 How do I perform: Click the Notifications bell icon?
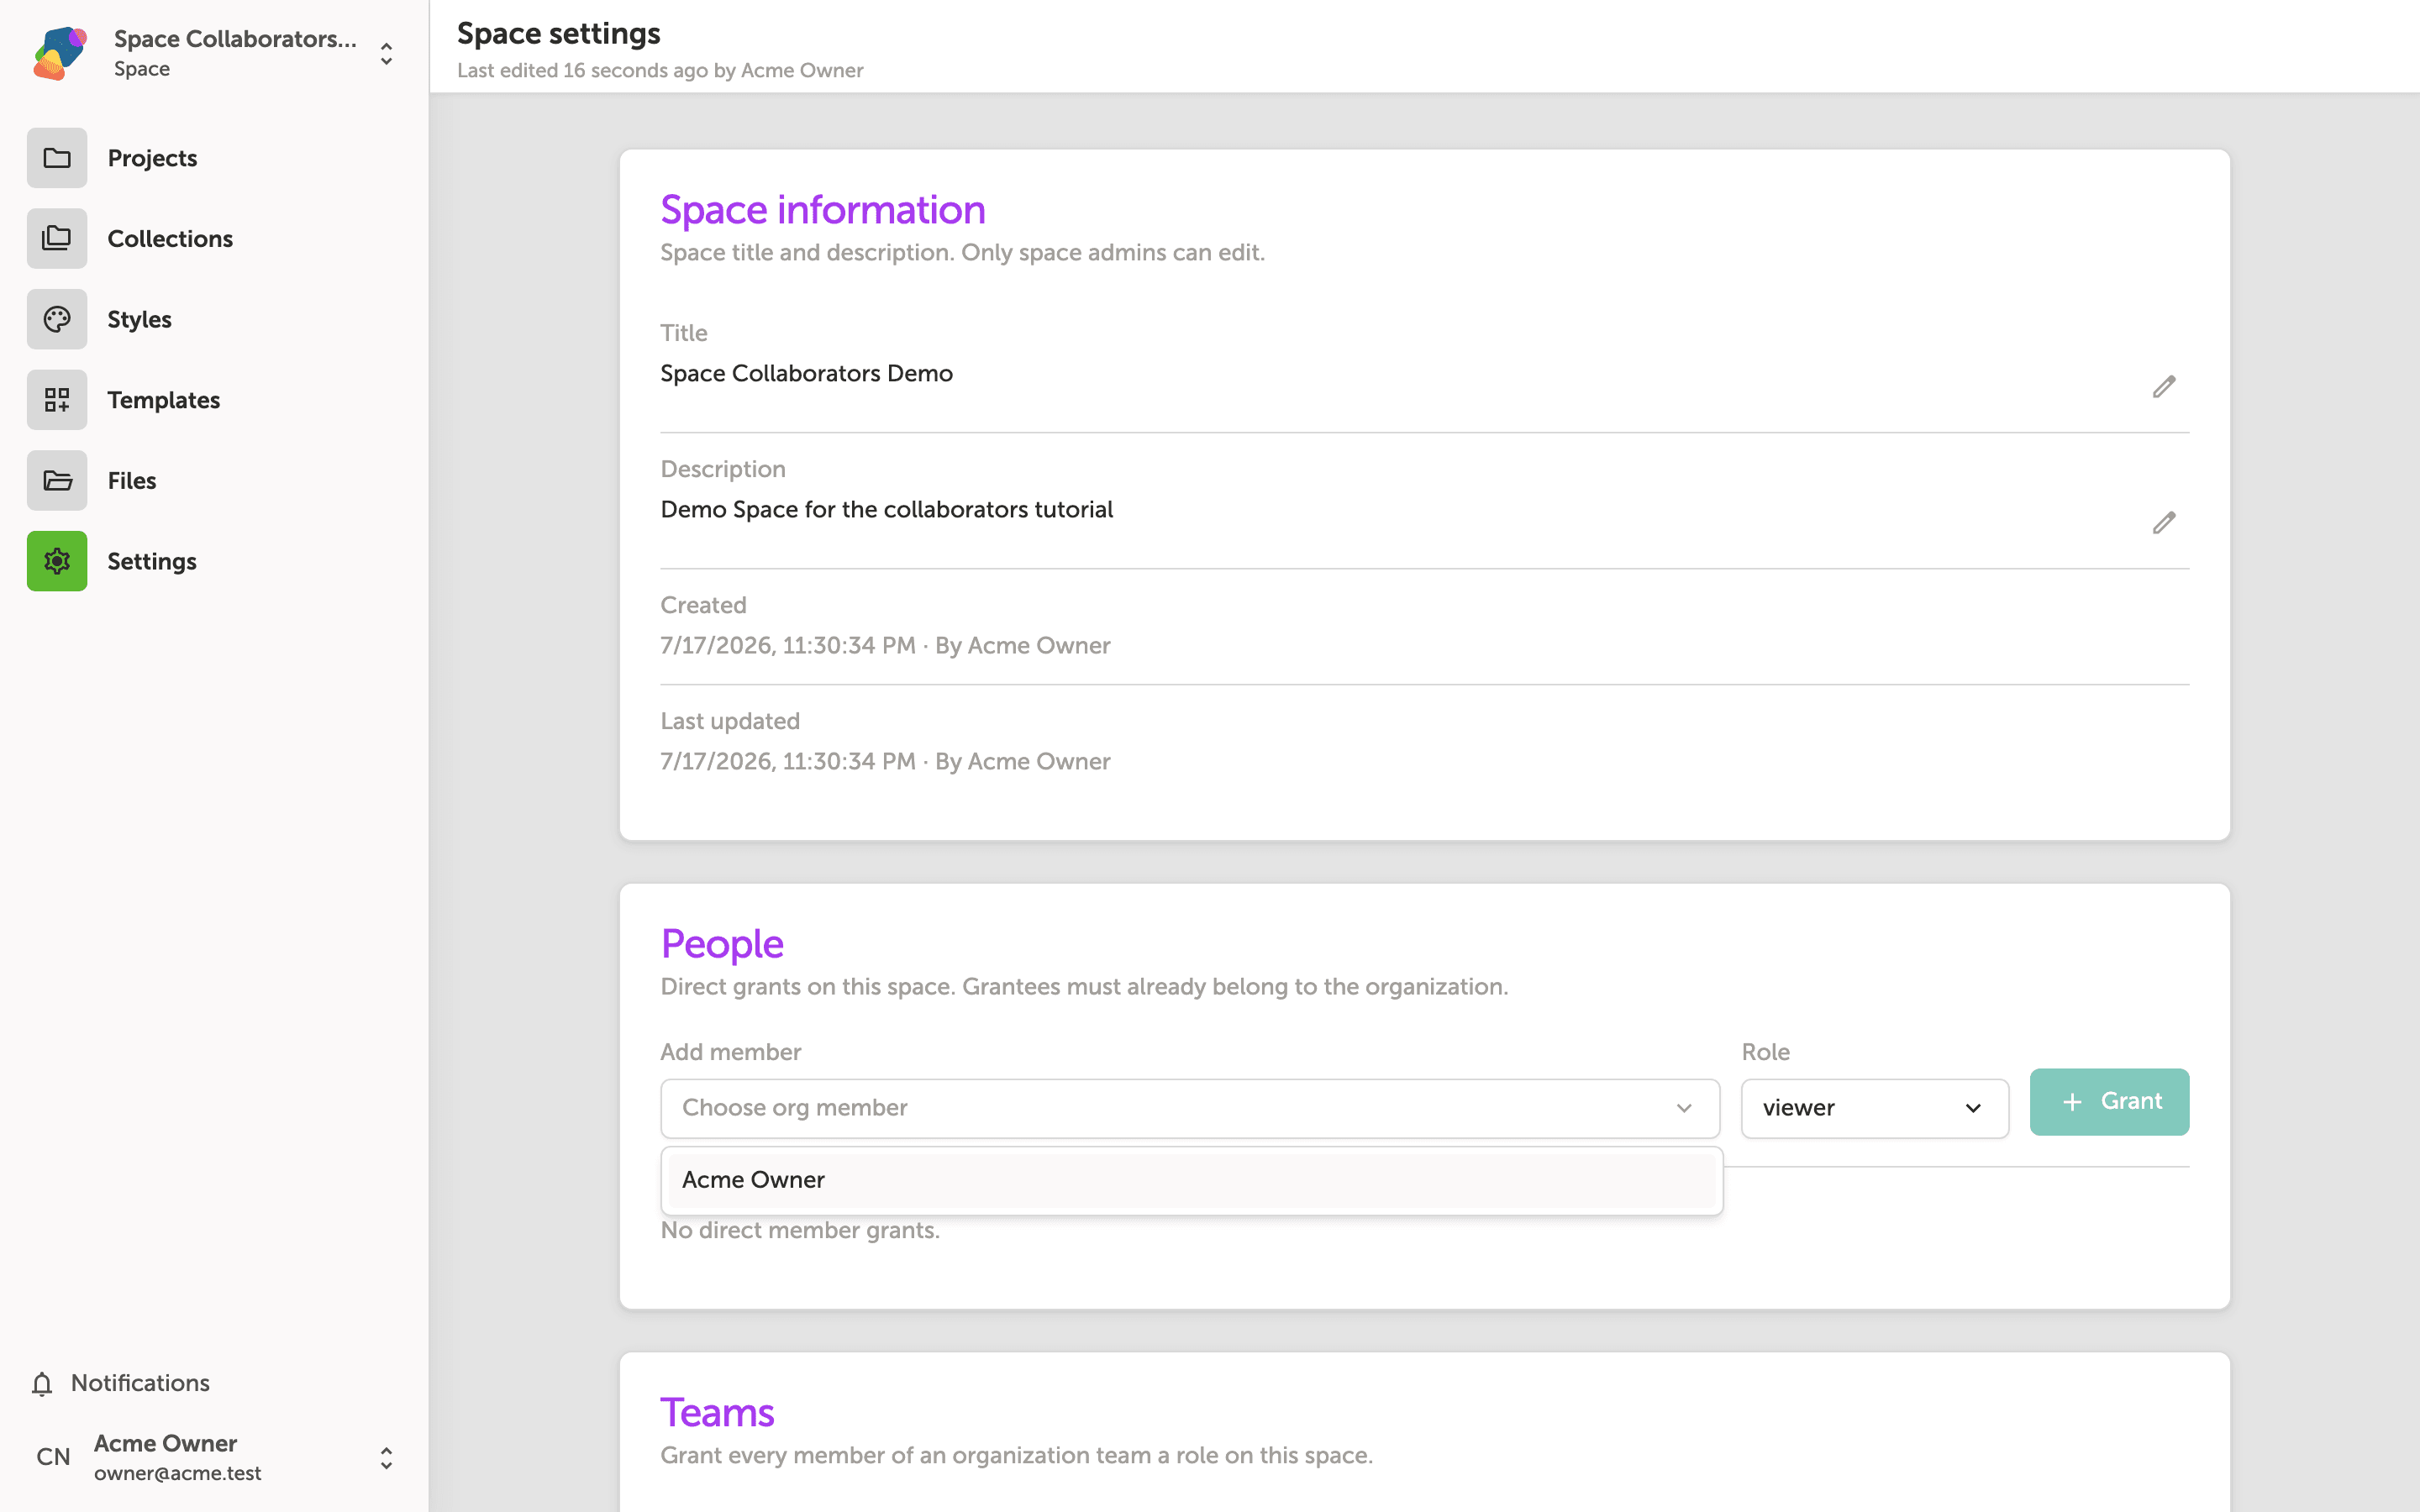[42, 1384]
